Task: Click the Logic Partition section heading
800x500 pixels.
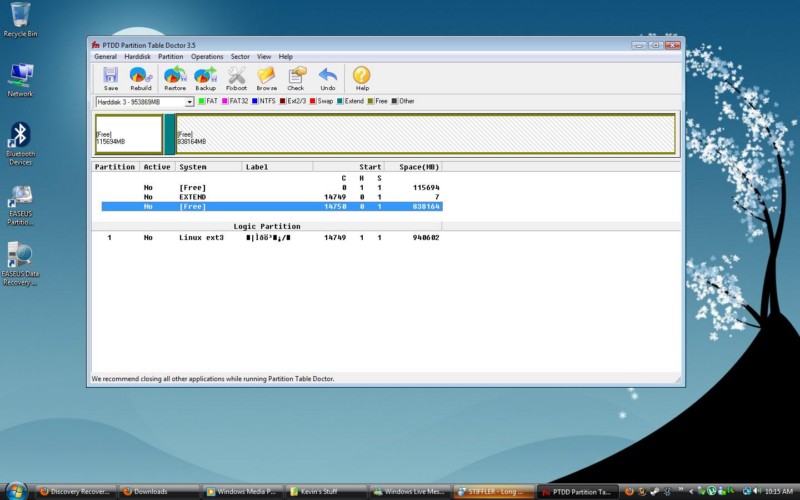Action: (x=267, y=227)
